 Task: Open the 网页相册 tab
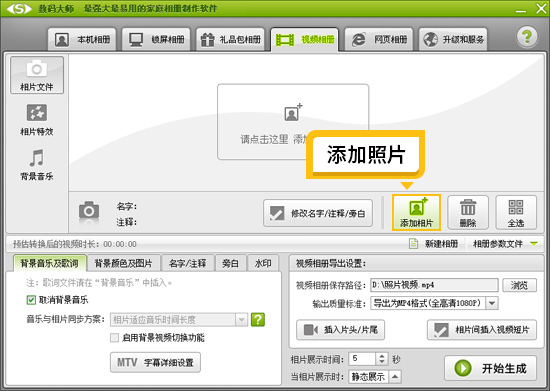[379, 40]
